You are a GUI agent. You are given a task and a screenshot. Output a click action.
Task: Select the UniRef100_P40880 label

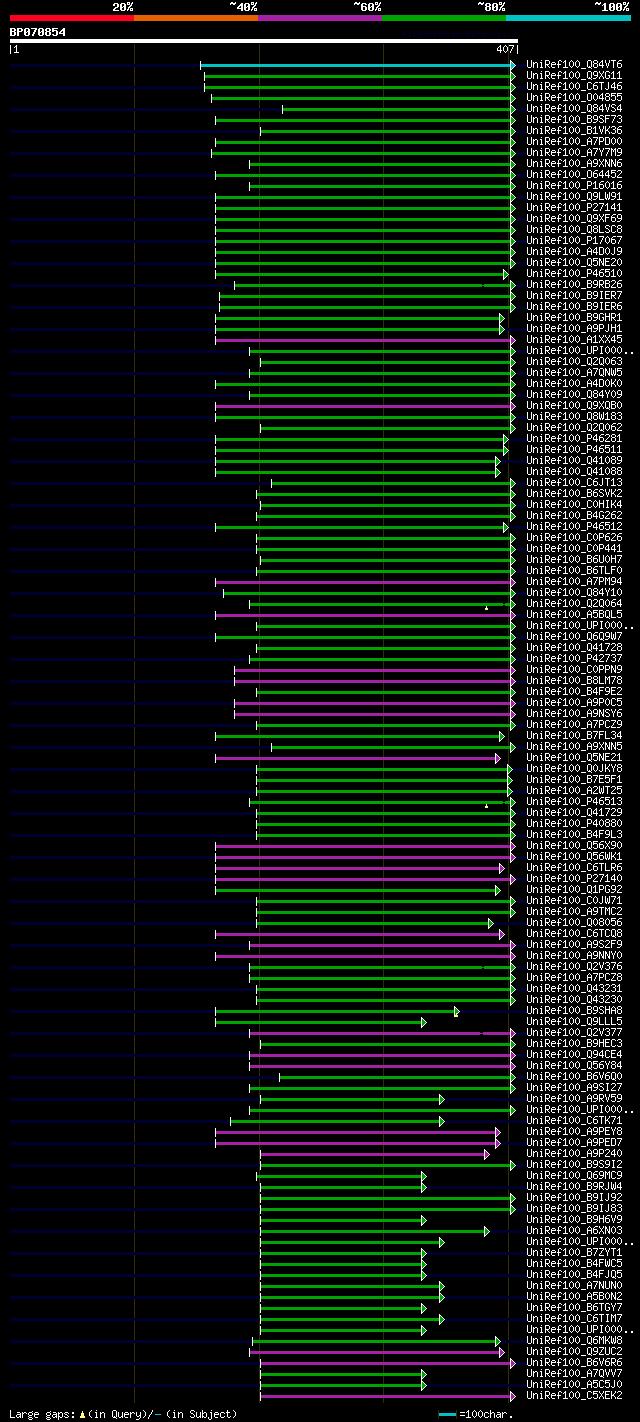coord(573,824)
